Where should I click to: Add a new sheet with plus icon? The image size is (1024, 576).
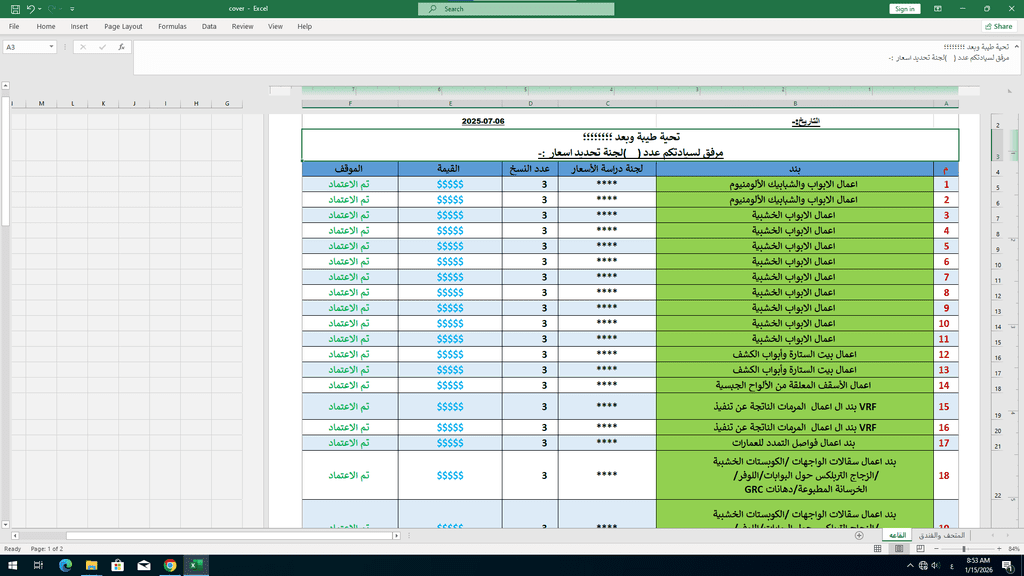[859, 536]
